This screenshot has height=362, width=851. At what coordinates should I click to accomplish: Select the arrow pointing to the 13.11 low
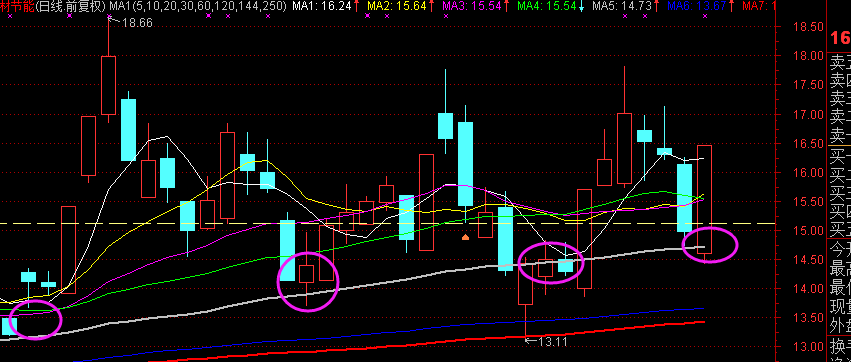click(x=531, y=341)
